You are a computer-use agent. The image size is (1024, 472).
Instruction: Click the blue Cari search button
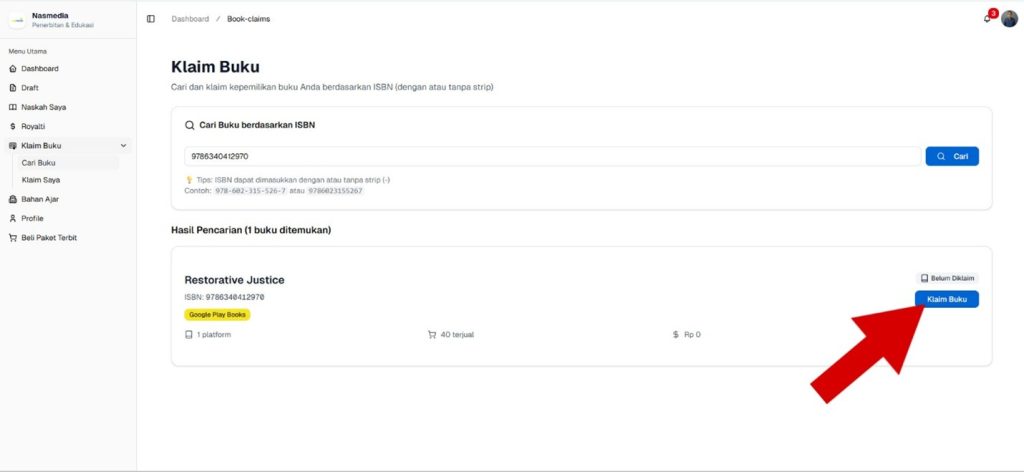pos(952,157)
